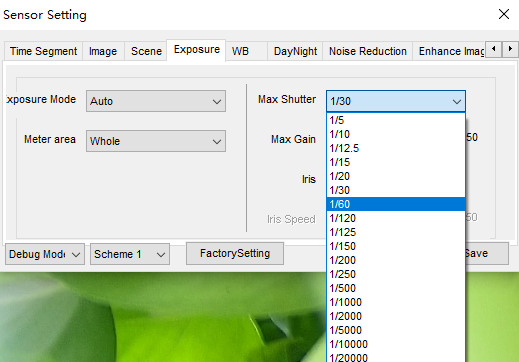The width and height of the screenshot is (519, 362).
Task: Open the Debug Mode dropdown
Action: click(45, 254)
